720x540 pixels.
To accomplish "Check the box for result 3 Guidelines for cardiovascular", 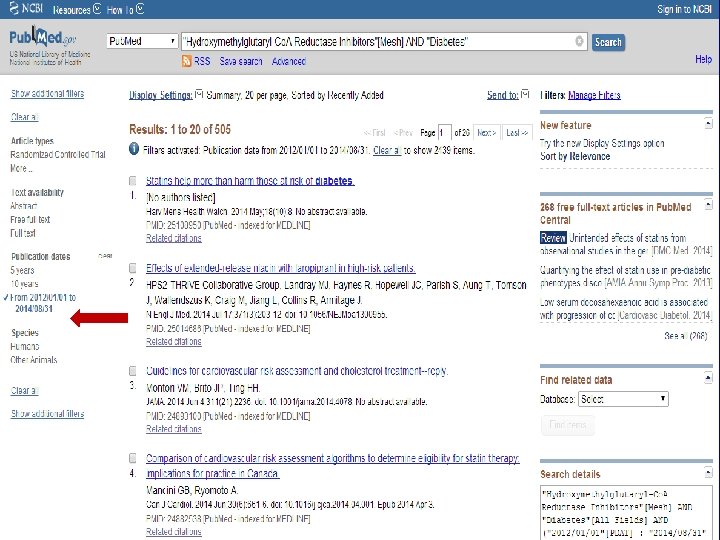I will click(133, 371).
